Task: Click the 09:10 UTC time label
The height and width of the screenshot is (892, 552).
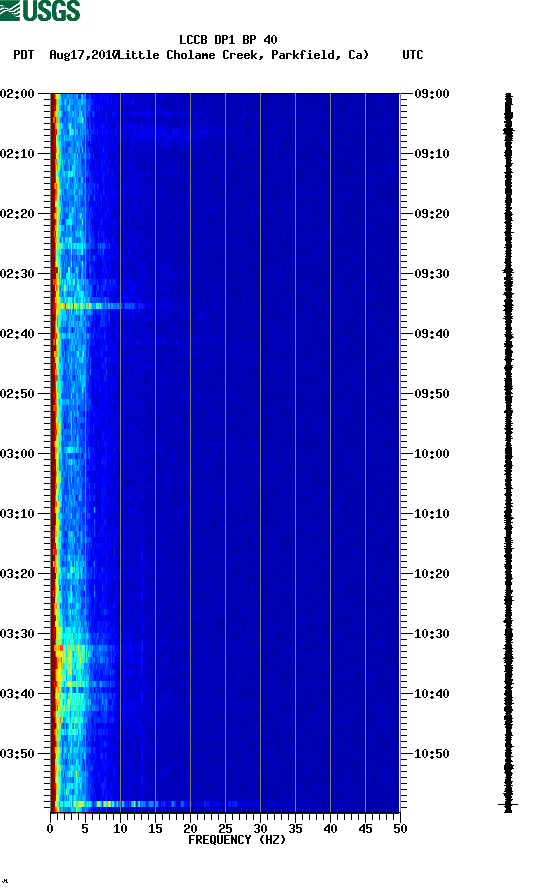Action: pos(432,154)
